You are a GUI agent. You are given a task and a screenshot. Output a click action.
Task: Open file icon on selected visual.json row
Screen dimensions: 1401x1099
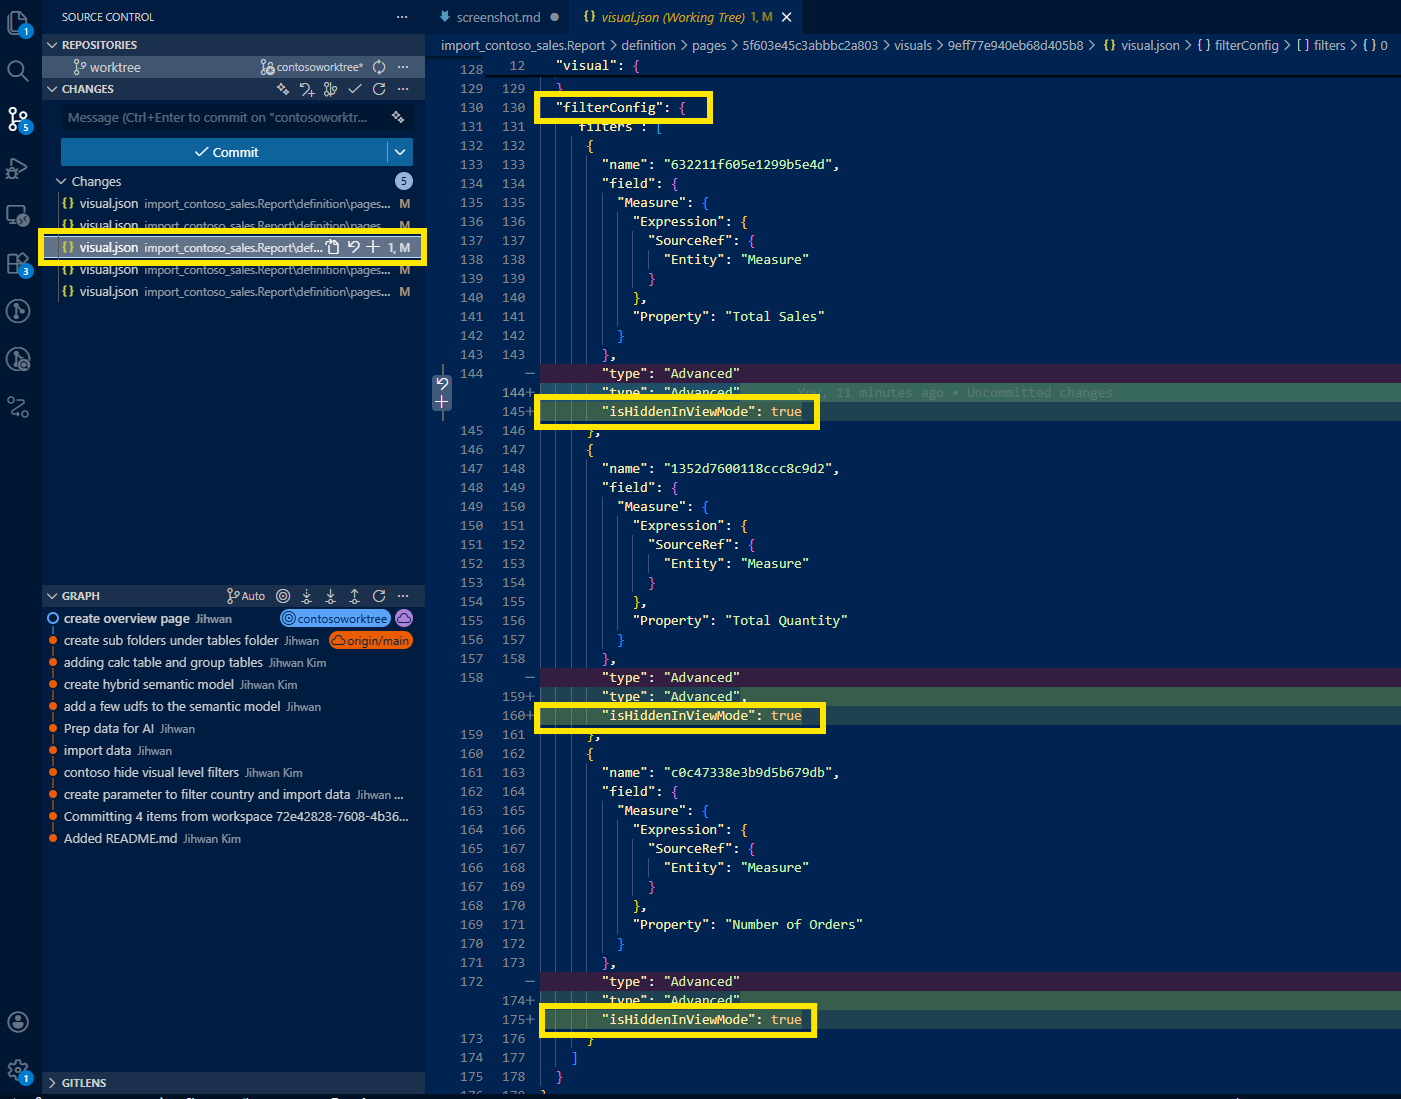tap(333, 247)
